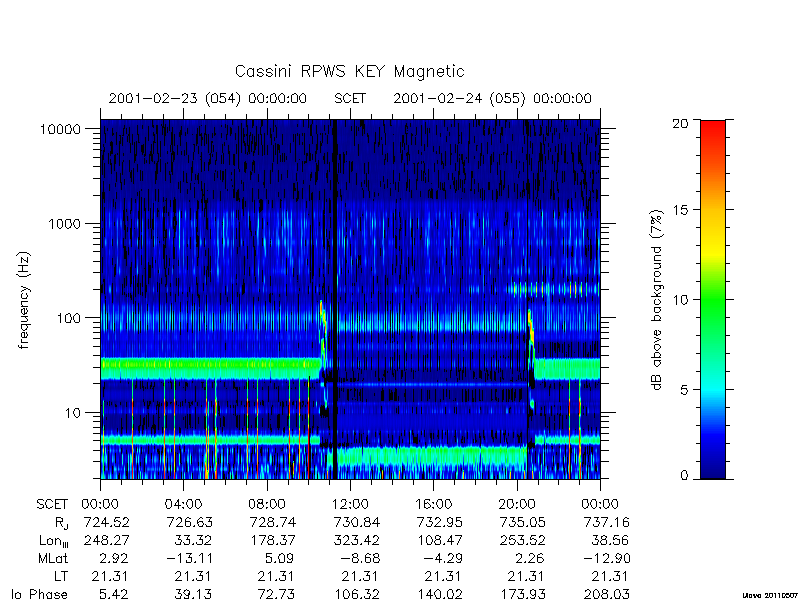Click the MLat value -12.90

[607, 559]
